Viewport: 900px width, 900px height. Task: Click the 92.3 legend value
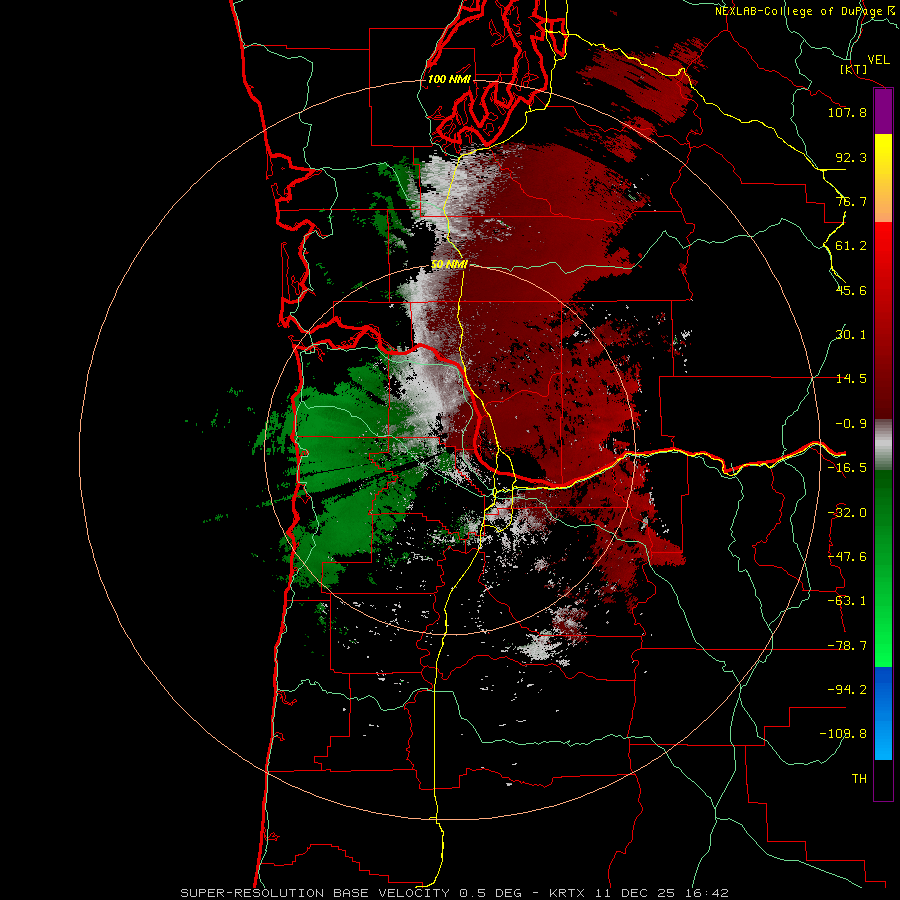tap(851, 157)
